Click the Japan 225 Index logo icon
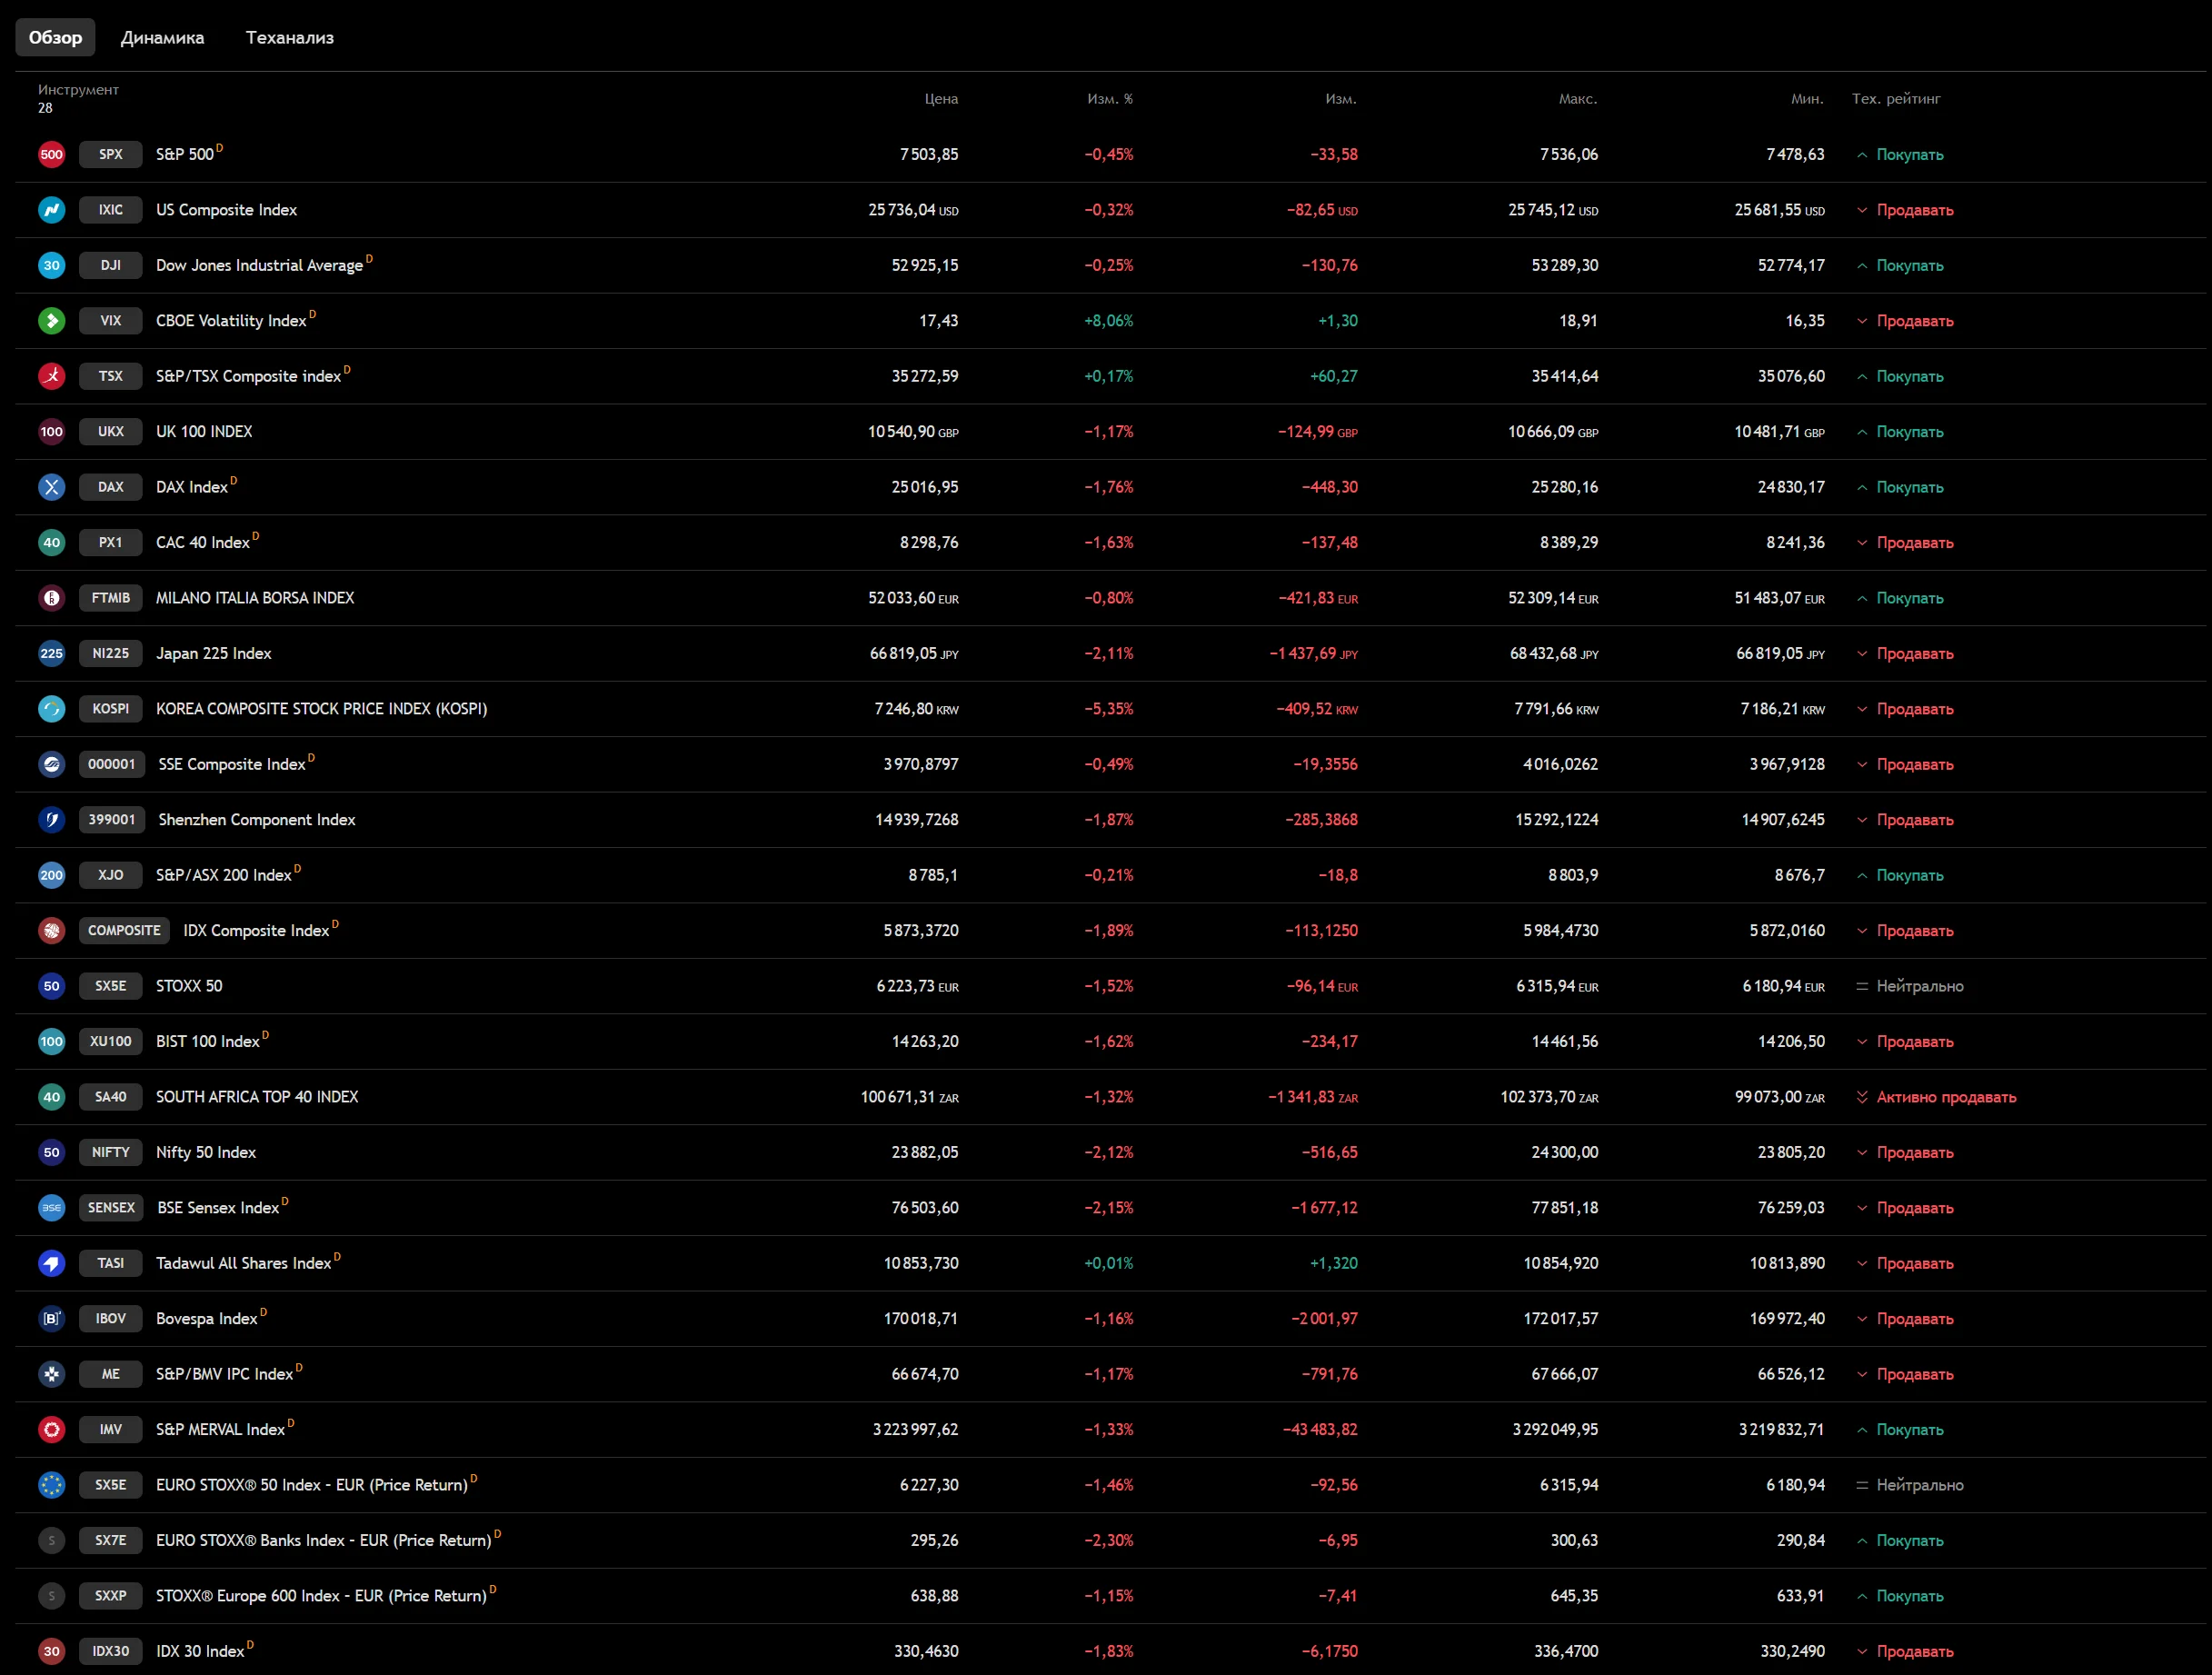The height and width of the screenshot is (1675, 2212). coord(51,654)
